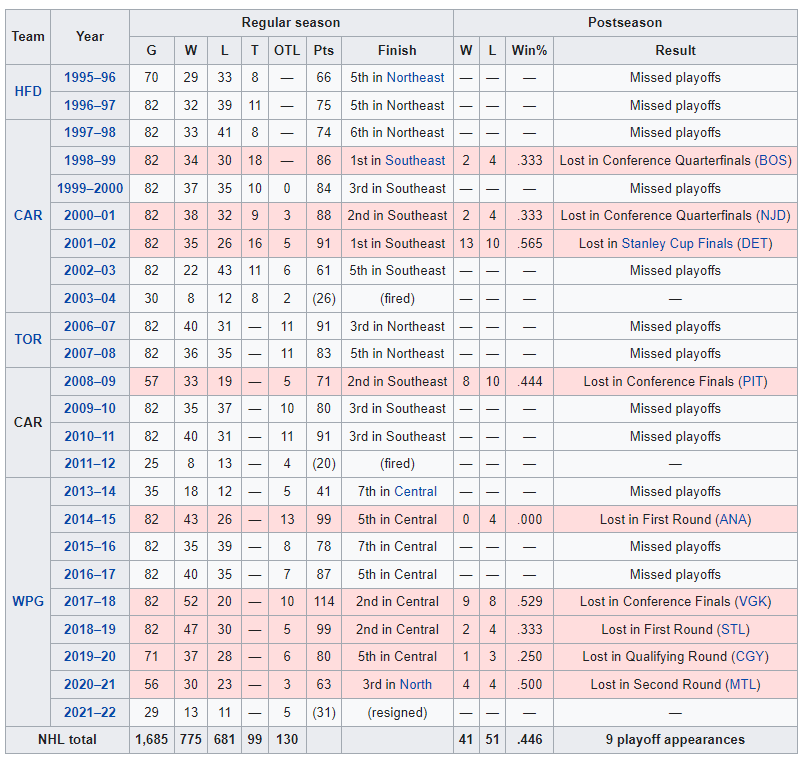Click the DET opponent link
This screenshot has height=766, width=806.
[x=754, y=243]
